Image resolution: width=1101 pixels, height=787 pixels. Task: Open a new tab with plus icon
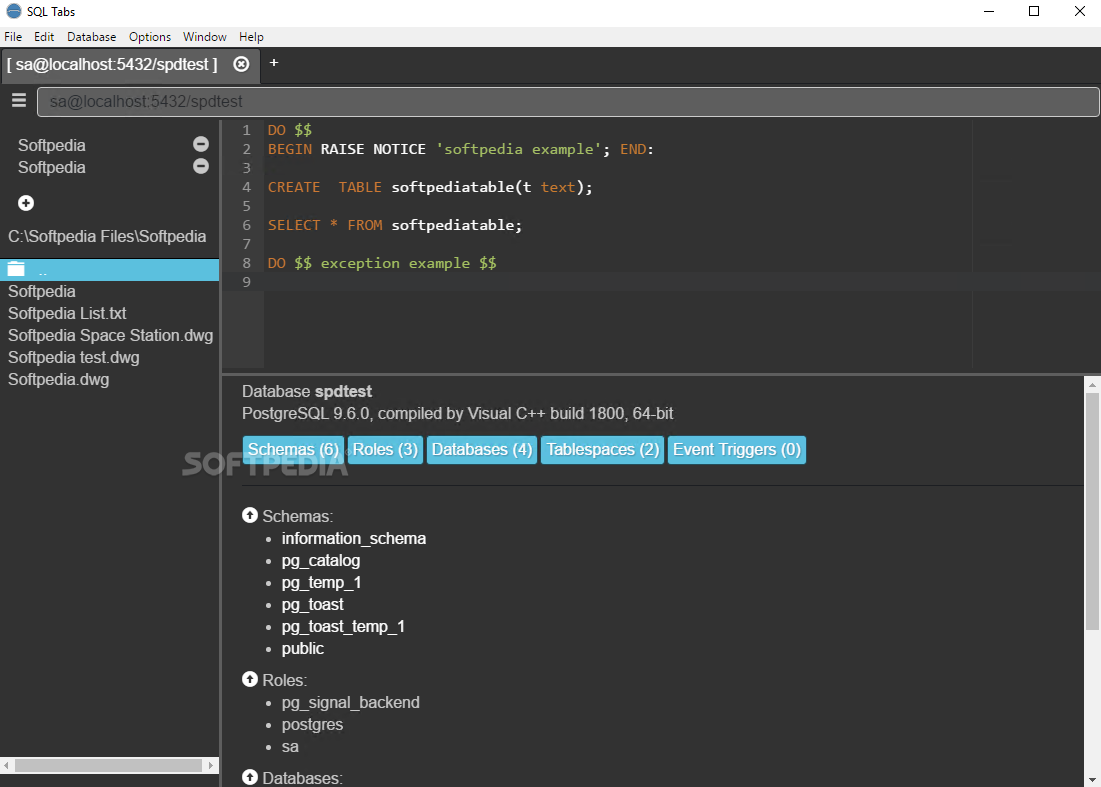coord(274,62)
